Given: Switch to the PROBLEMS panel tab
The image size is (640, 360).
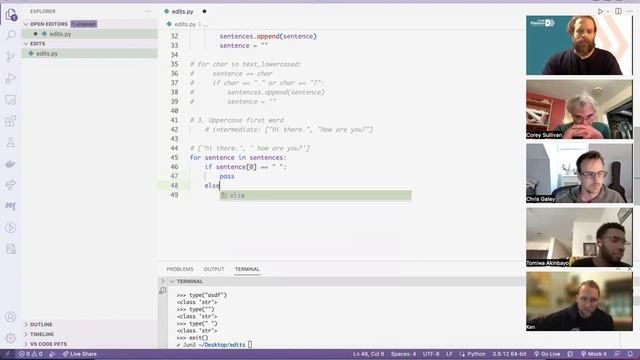Looking at the screenshot, I should click(x=180, y=269).
